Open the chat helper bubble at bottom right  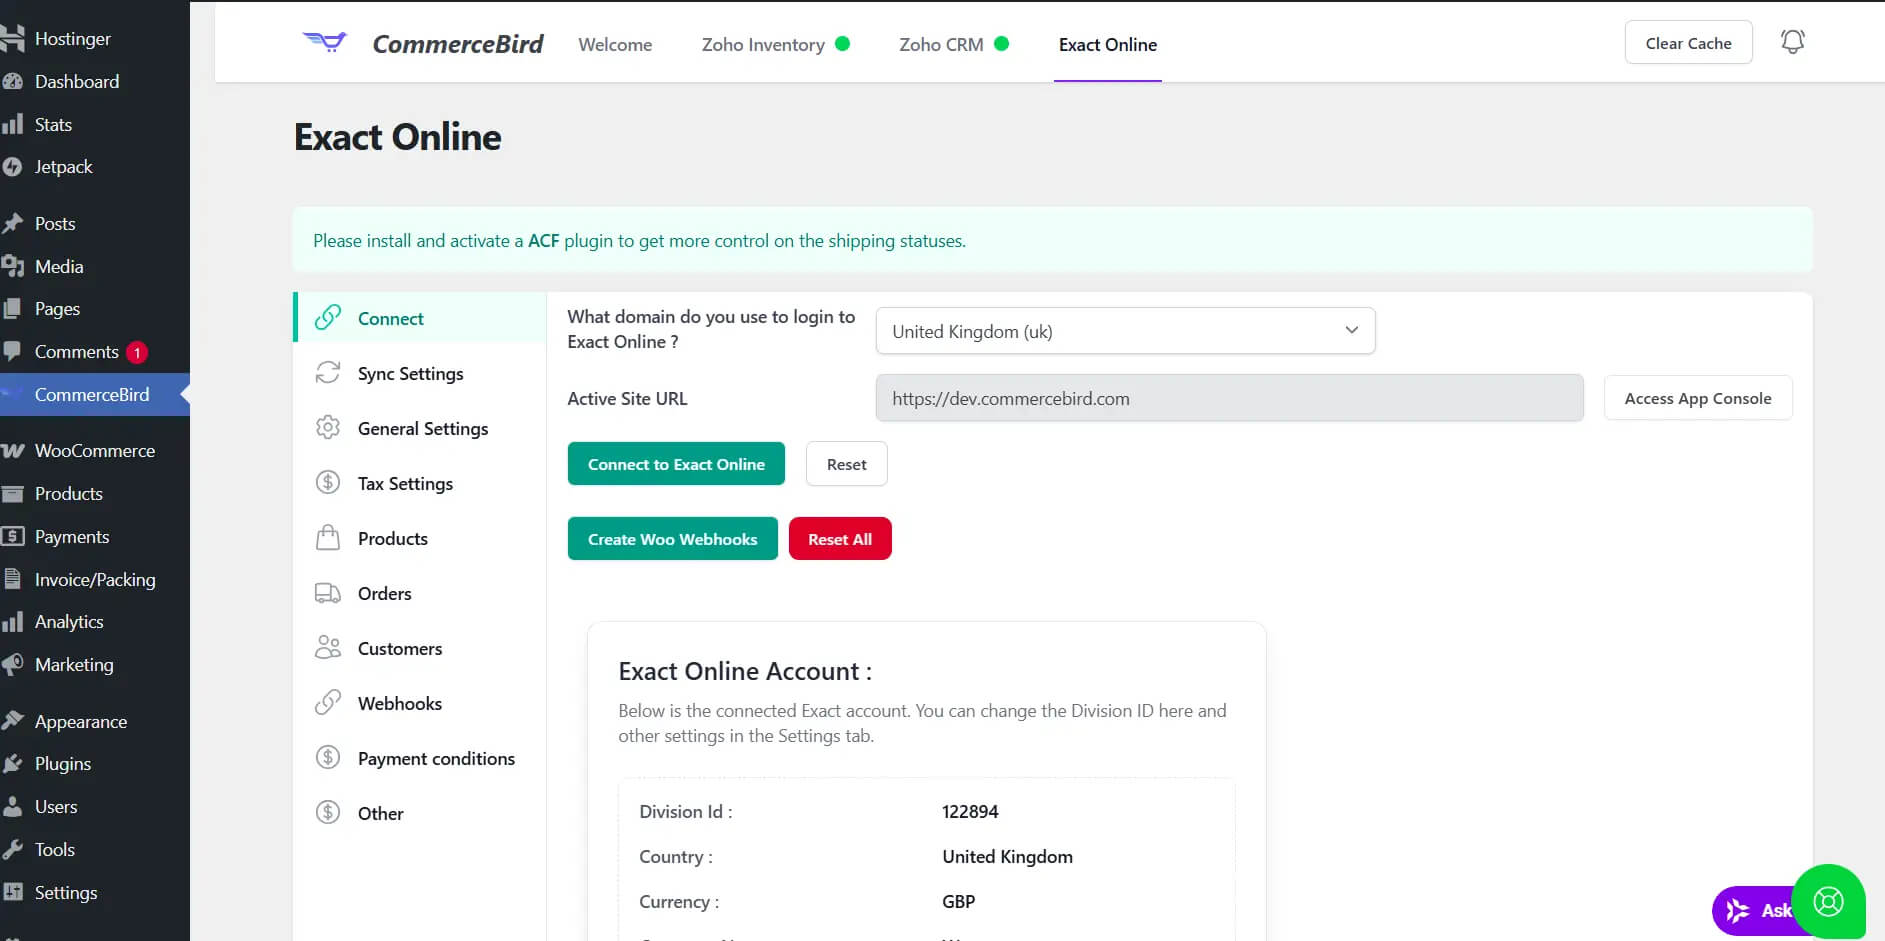click(1827, 901)
